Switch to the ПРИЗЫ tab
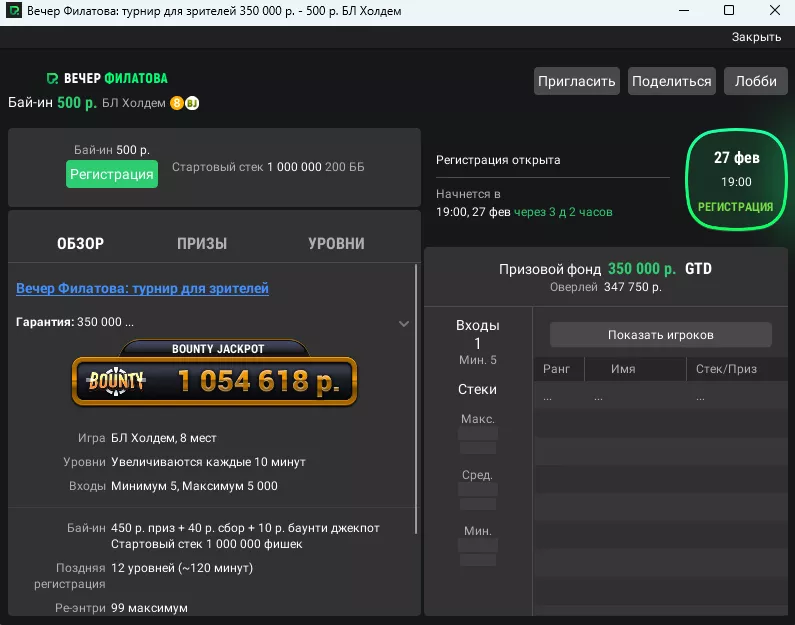Screen dimensions: 795x625 (202, 243)
